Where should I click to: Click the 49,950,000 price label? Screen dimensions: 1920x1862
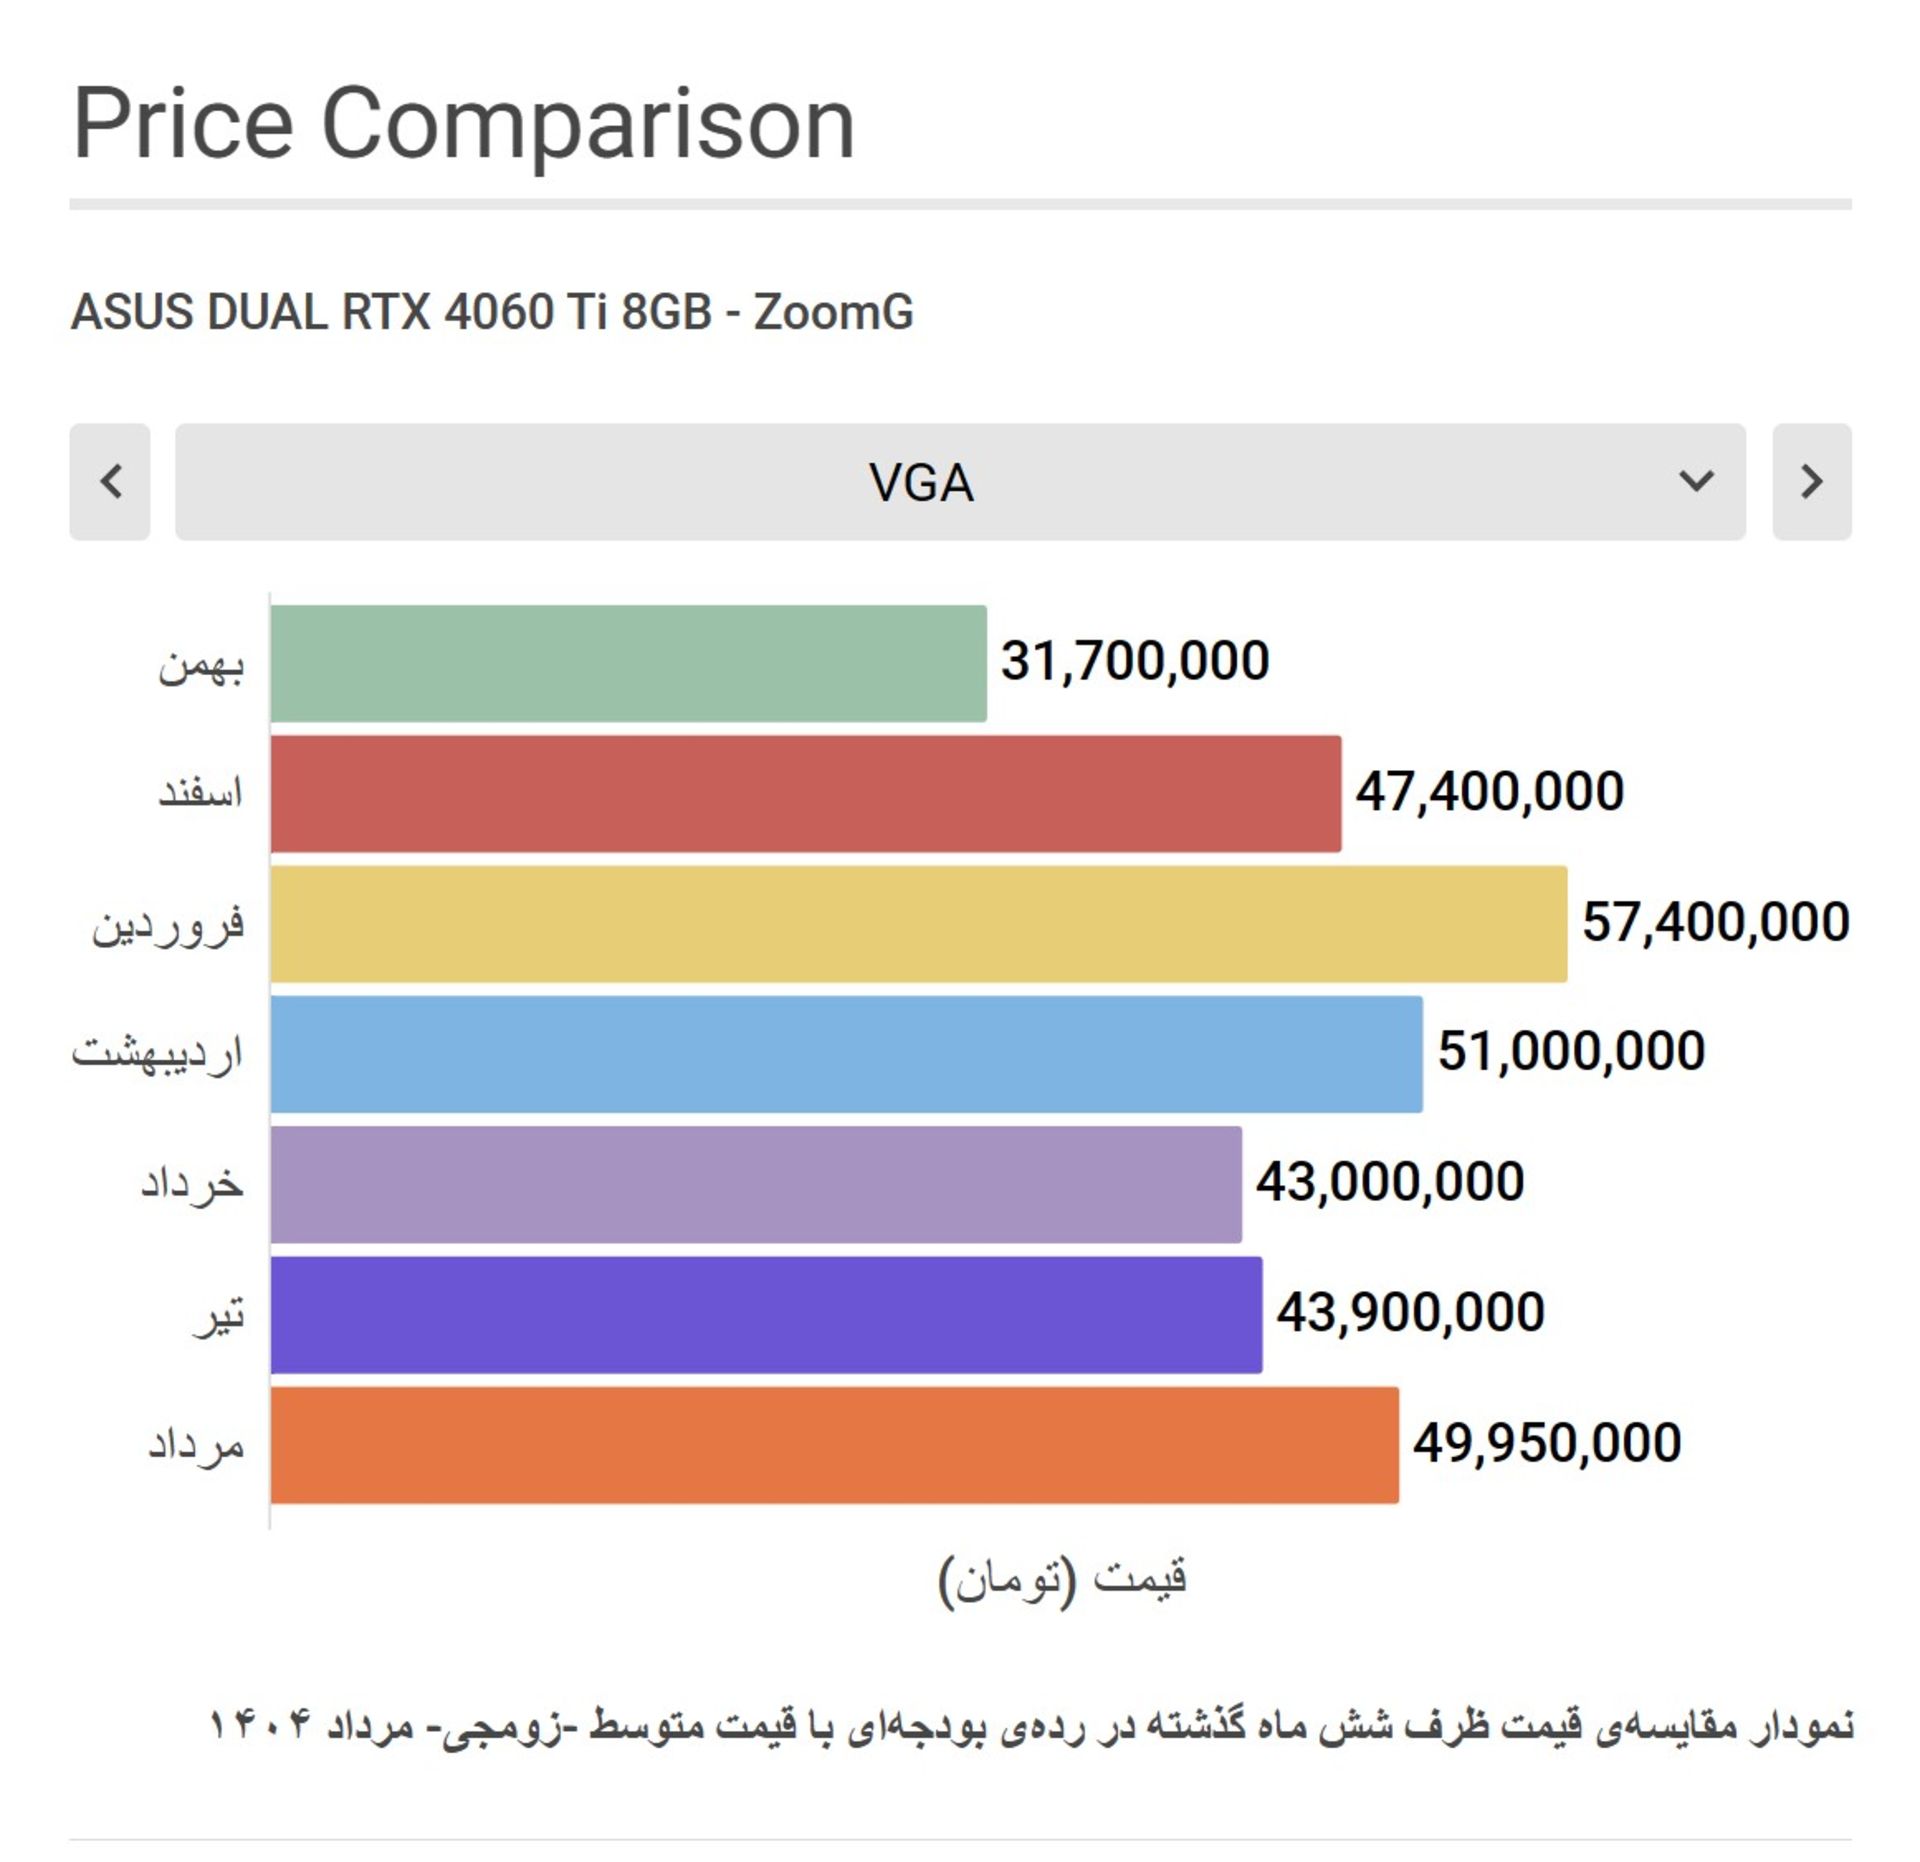(x=1547, y=1443)
